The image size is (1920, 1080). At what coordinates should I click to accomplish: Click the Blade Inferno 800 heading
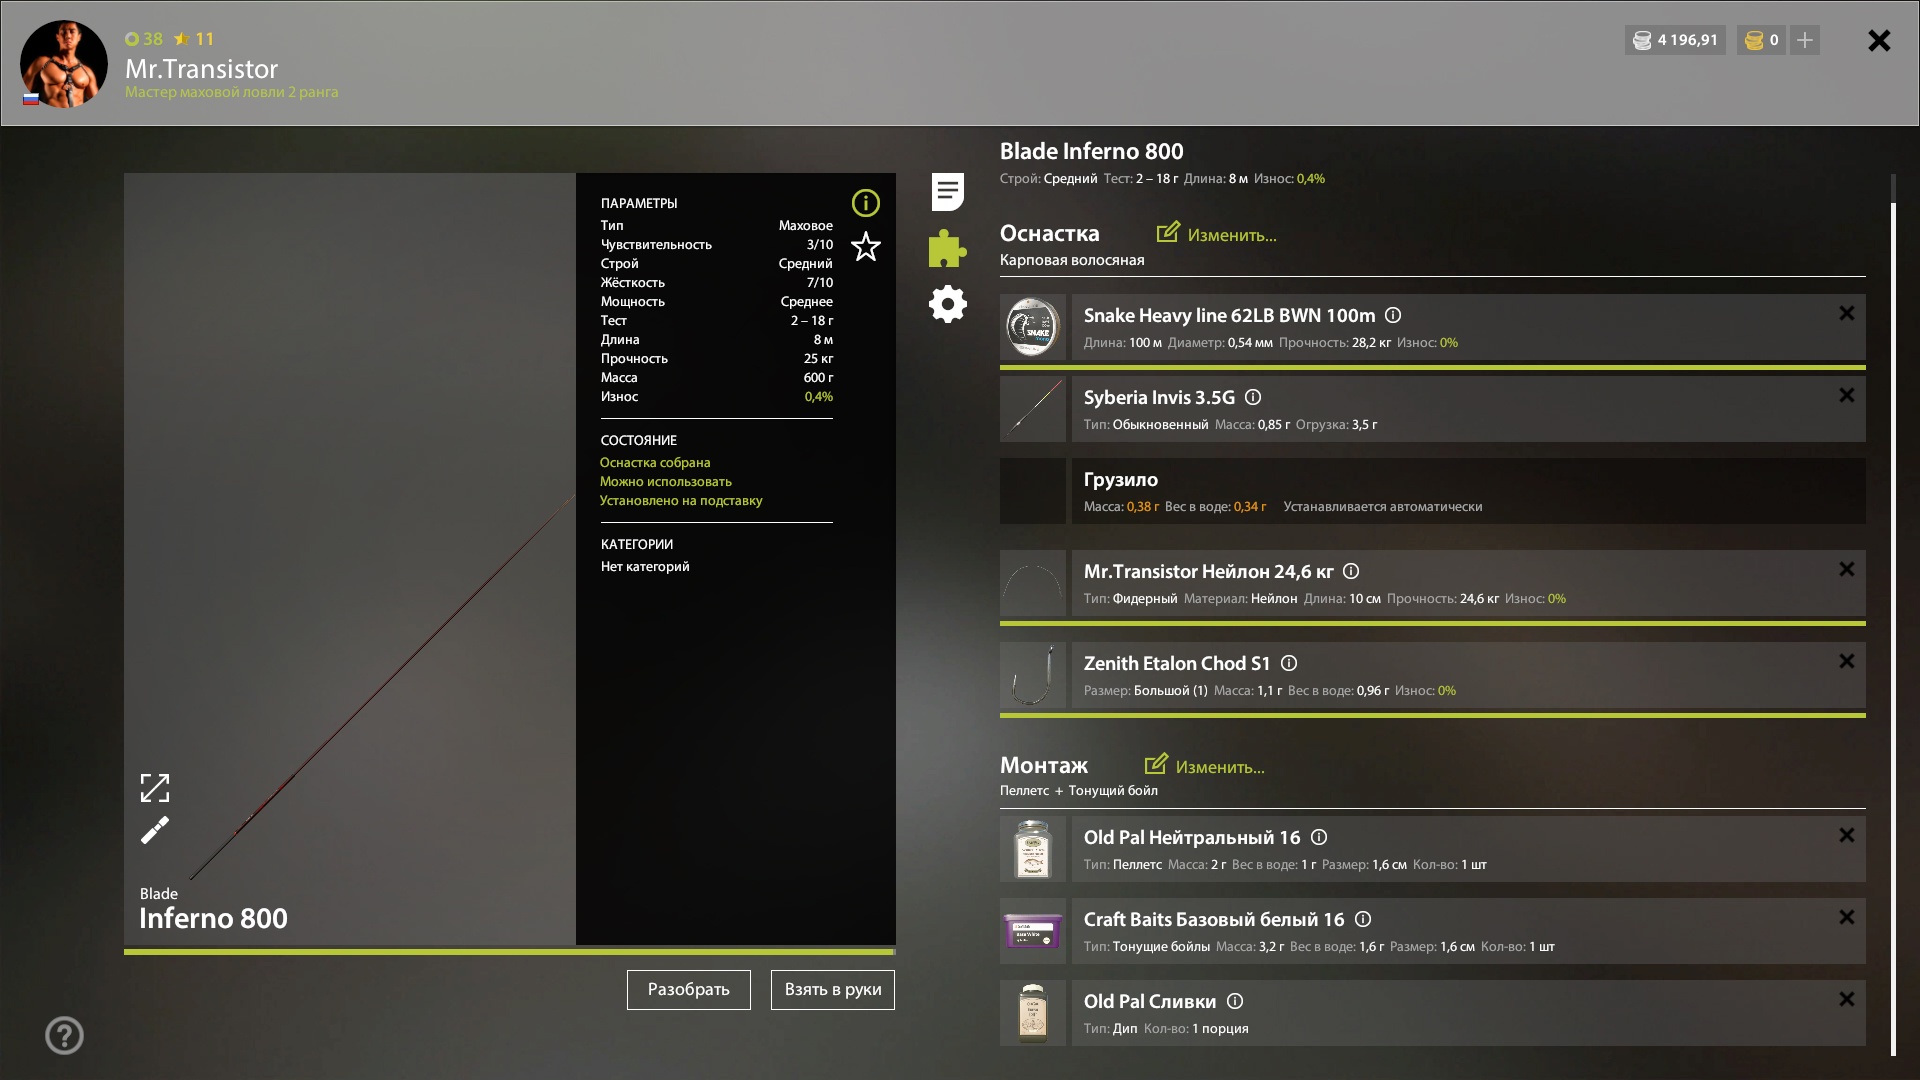tap(1091, 151)
